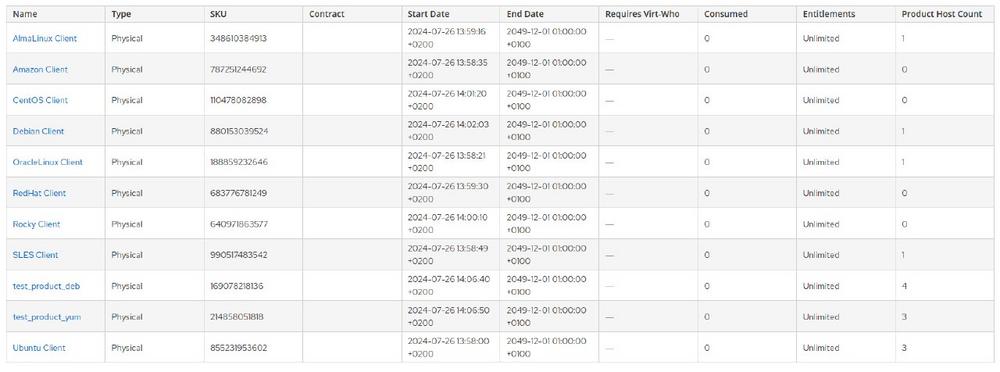Open the AlmaLinux Client subscription
The image size is (1000, 372).
(45, 38)
